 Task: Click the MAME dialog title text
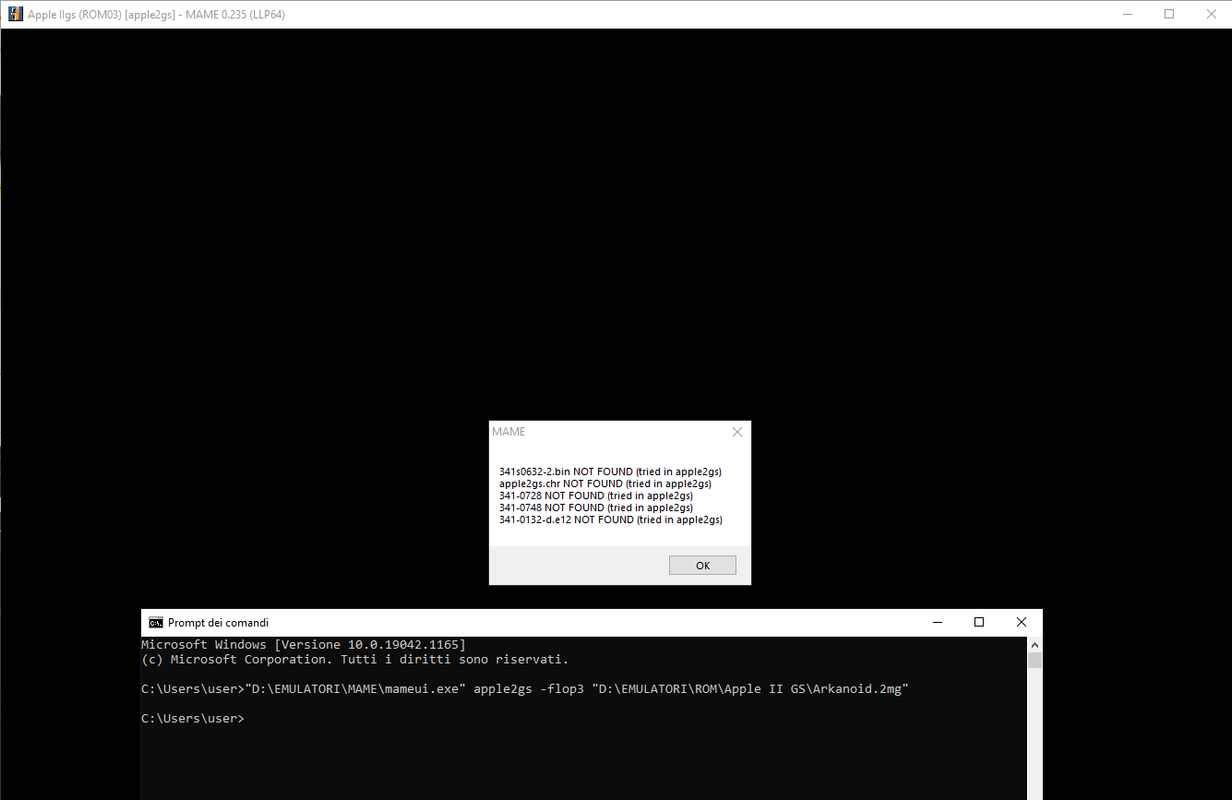click(x=509, y=432)
